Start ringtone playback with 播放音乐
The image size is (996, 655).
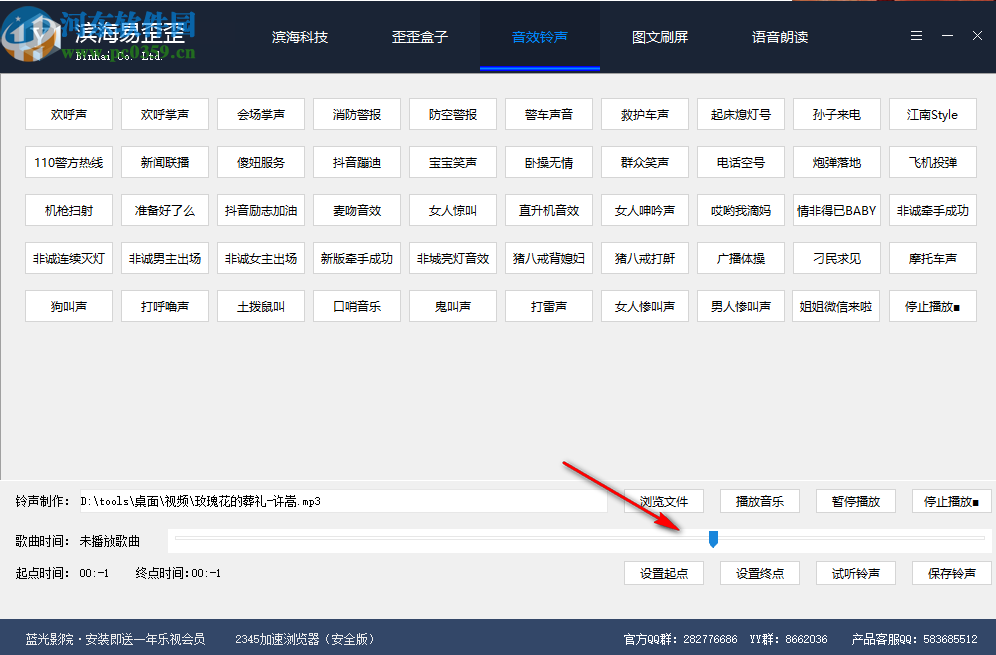759,501
